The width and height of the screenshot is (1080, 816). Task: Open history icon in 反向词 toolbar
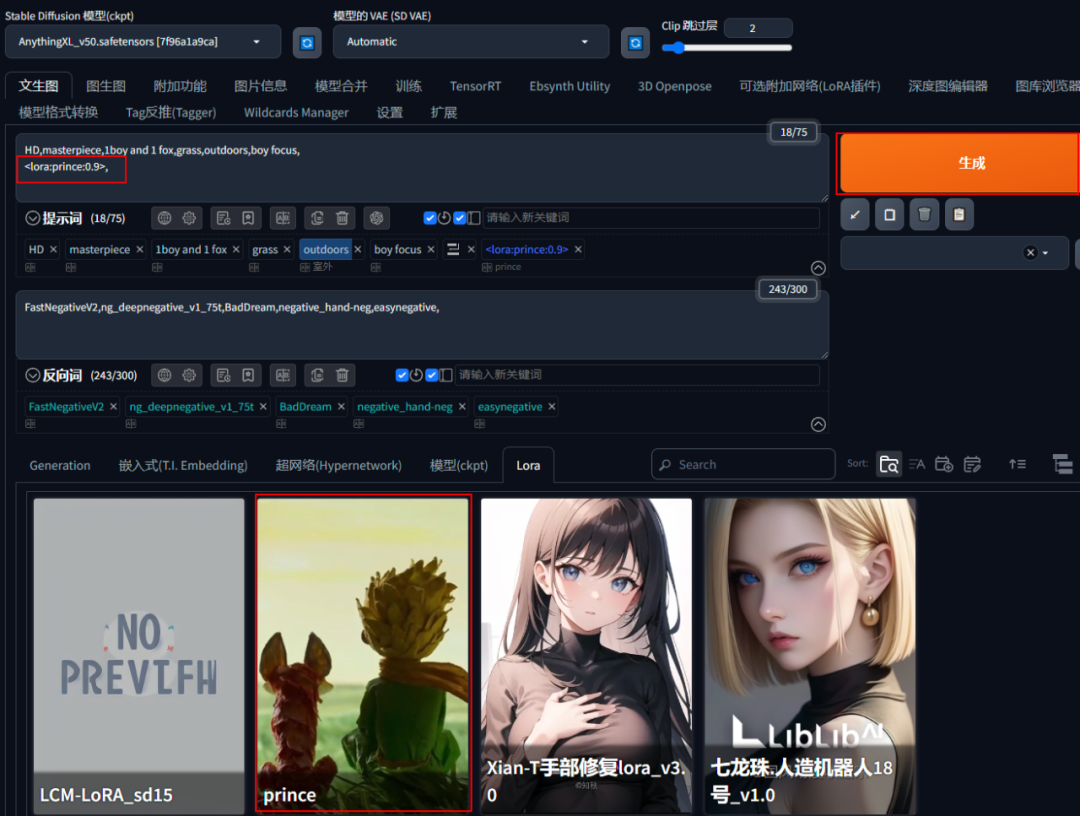click(x=223, y=375)
